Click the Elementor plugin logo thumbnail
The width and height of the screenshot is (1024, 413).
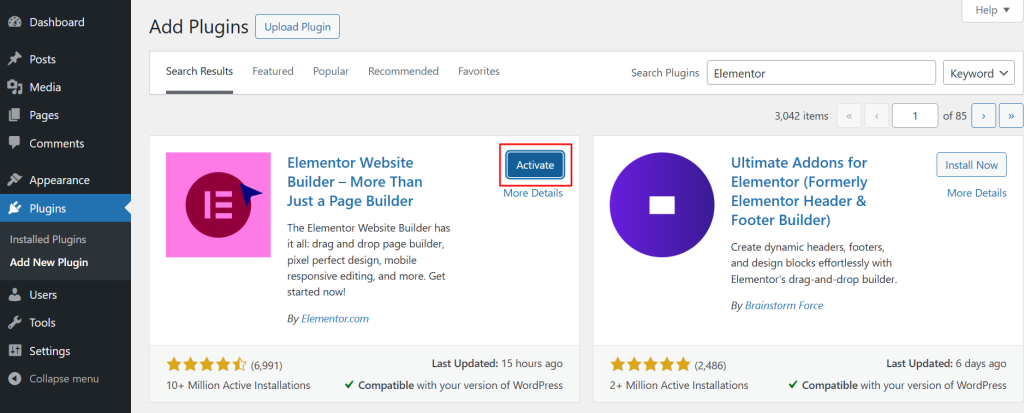(218, 204)
